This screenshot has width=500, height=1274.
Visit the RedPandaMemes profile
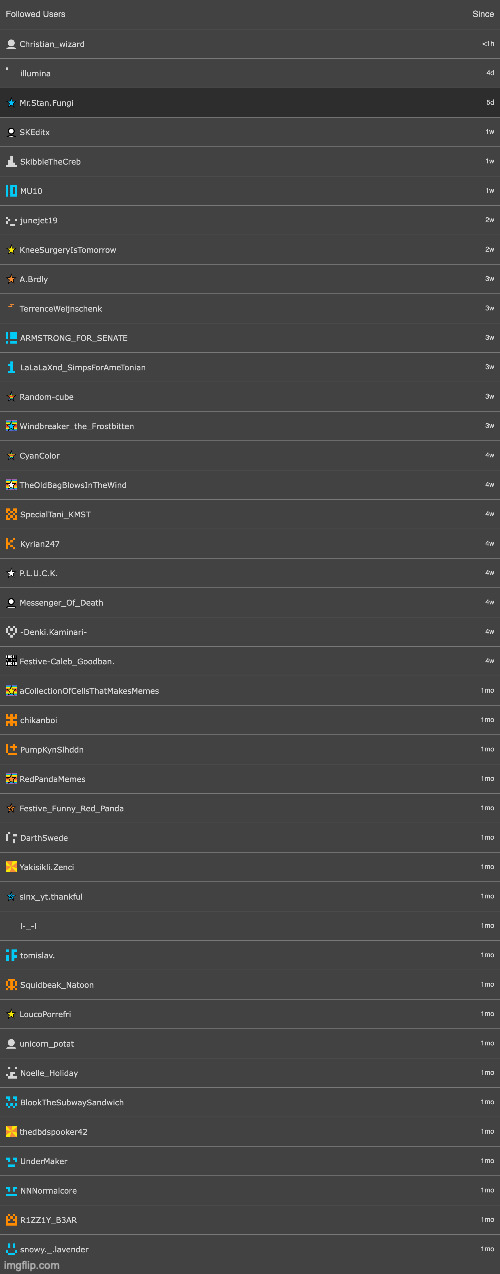pos(53,779)
